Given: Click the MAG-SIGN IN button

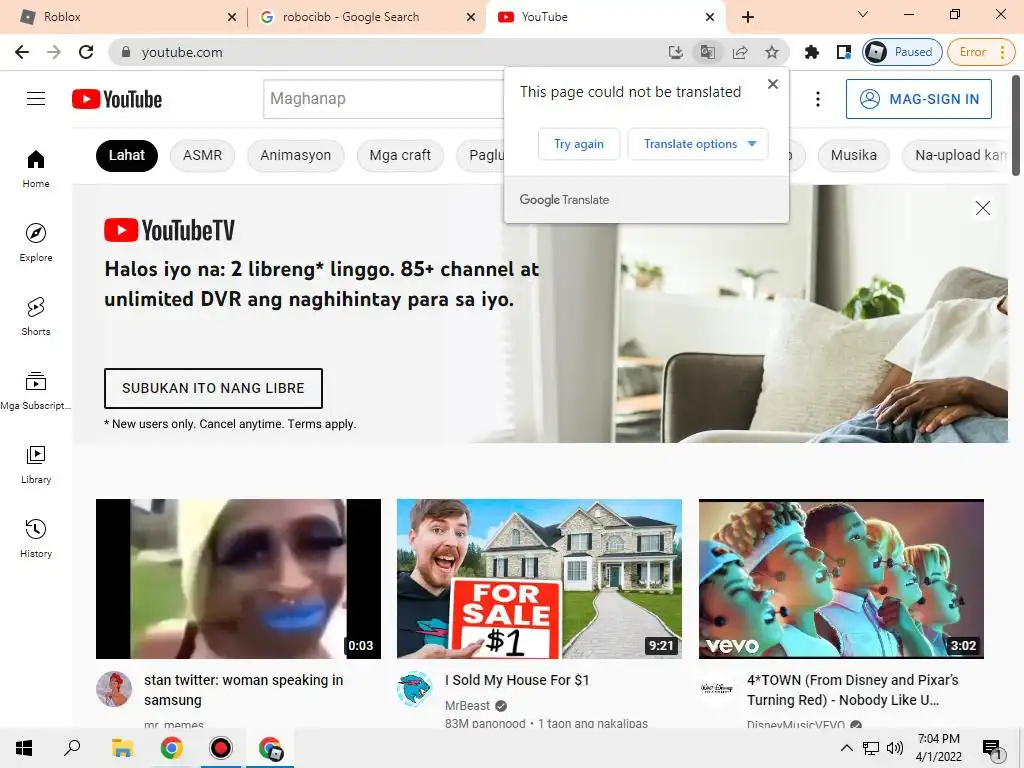Looking at the screenshot, I should click(x=919, y=99).
